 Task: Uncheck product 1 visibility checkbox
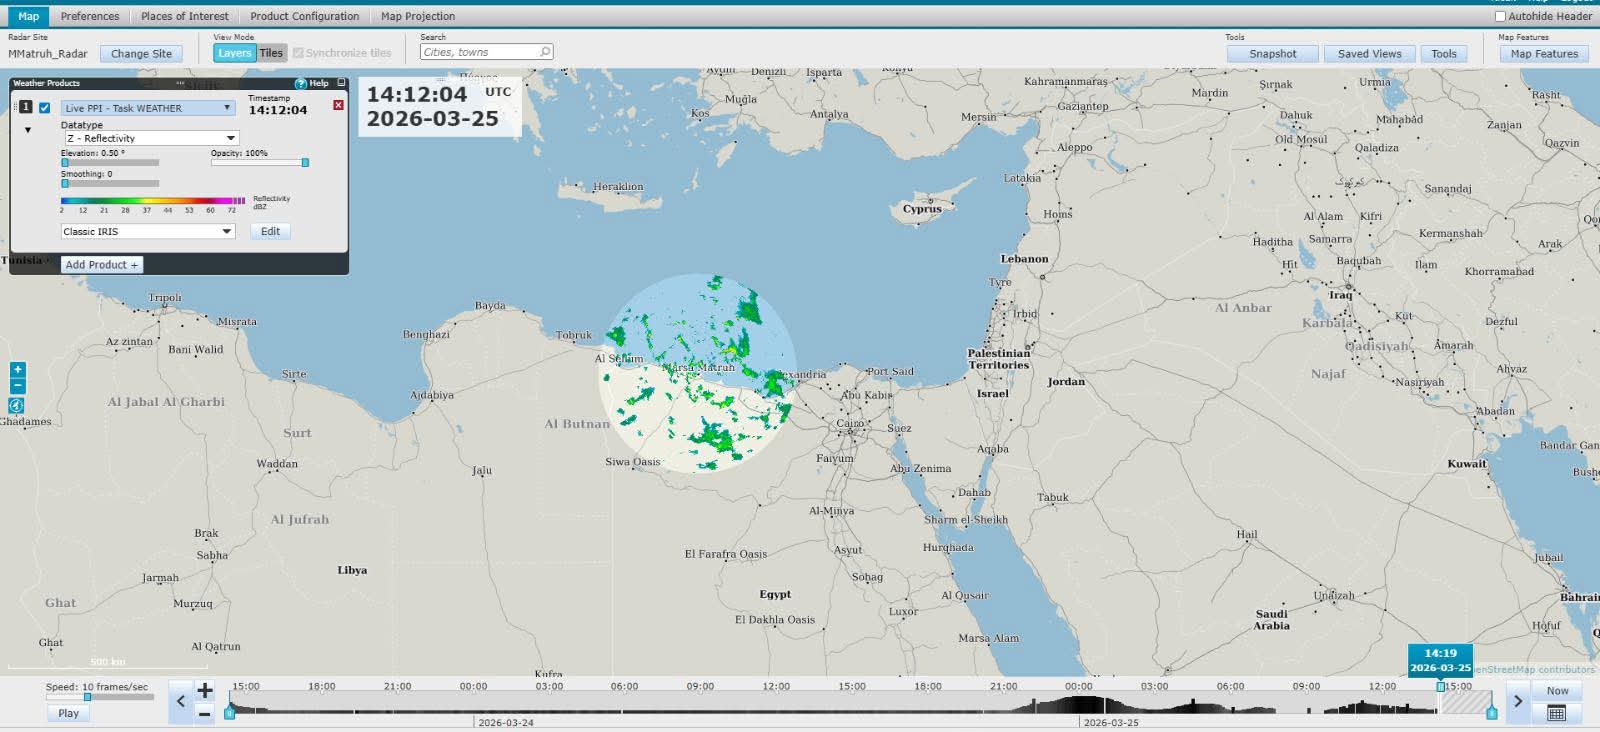pyautogui.click(x=44, y=108)
